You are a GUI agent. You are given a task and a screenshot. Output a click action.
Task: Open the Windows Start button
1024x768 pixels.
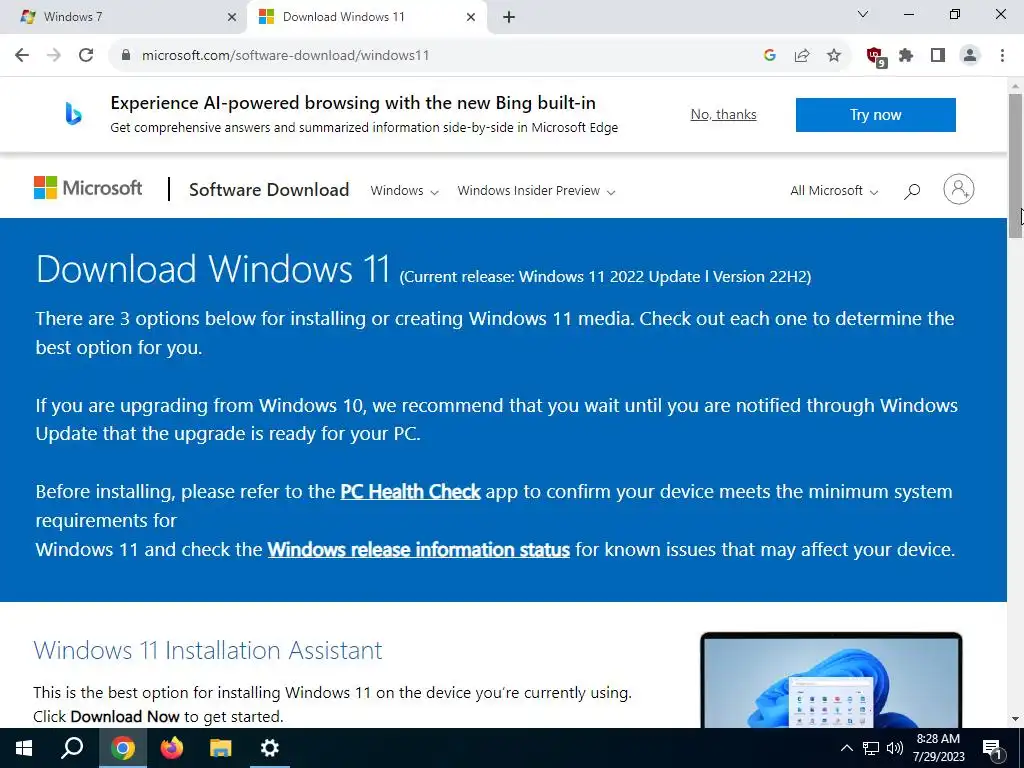(24, 748)
